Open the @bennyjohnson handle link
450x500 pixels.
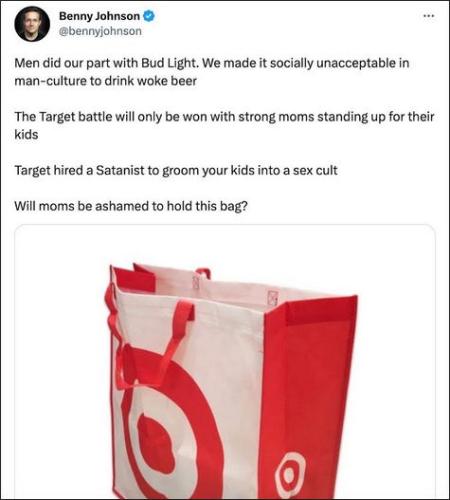tap(100, 31)
